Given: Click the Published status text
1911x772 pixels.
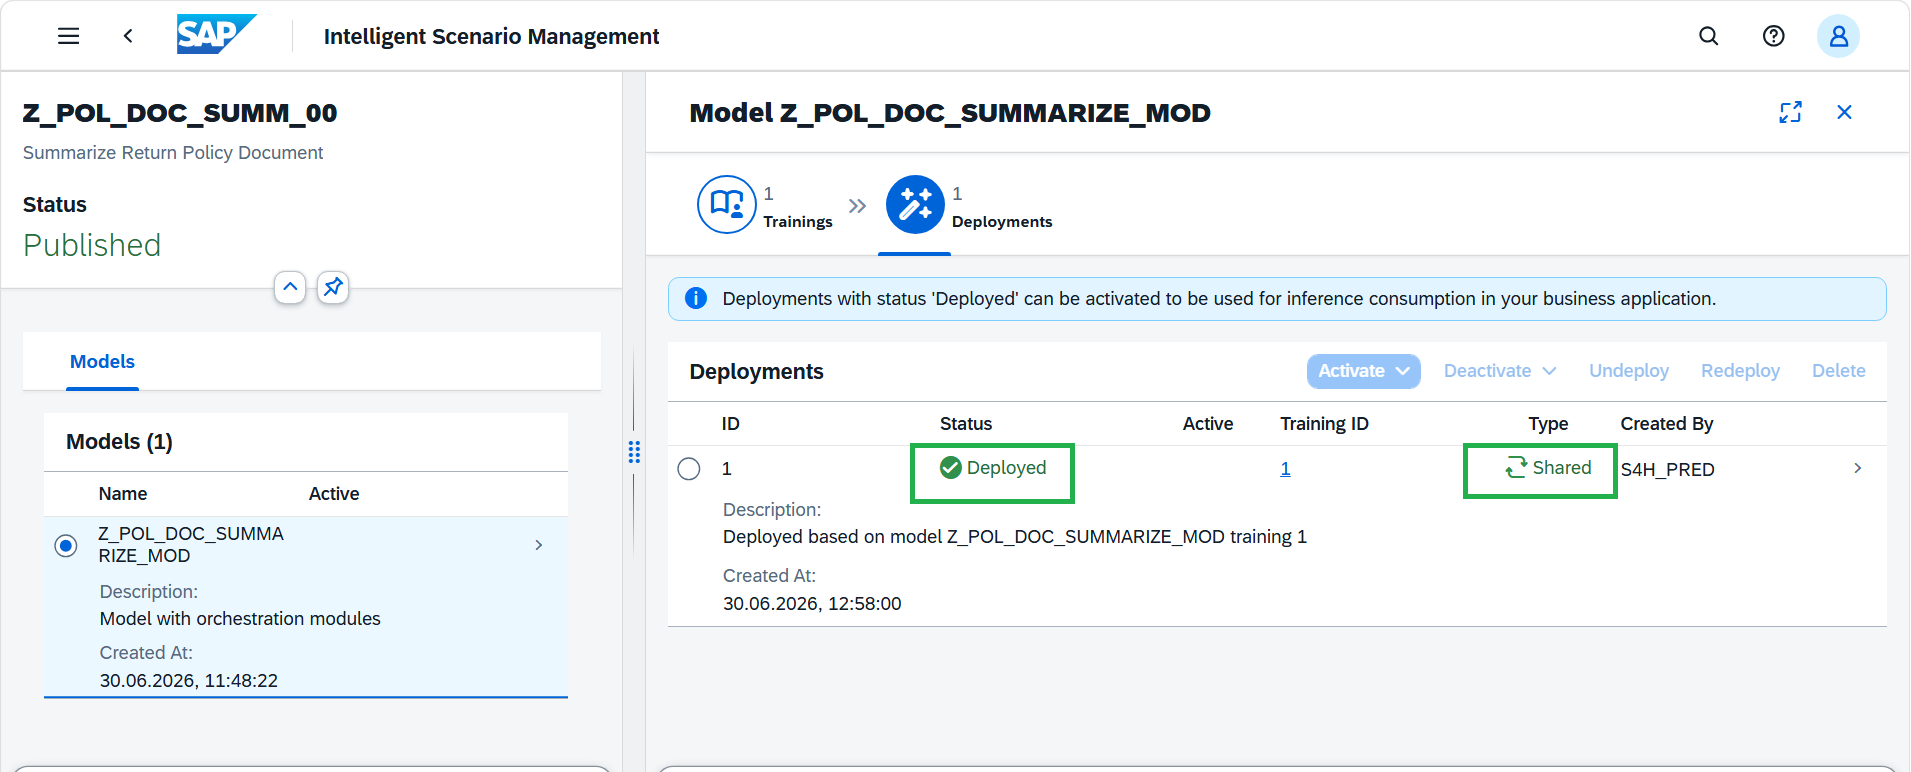Looking at the screenshot, I should tap(92, 245).
